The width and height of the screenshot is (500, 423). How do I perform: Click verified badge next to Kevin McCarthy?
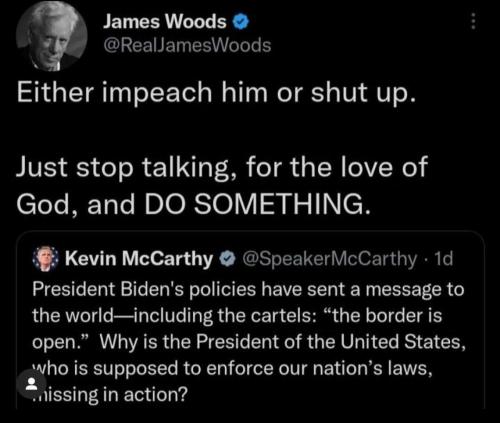(x=228, y=259)
